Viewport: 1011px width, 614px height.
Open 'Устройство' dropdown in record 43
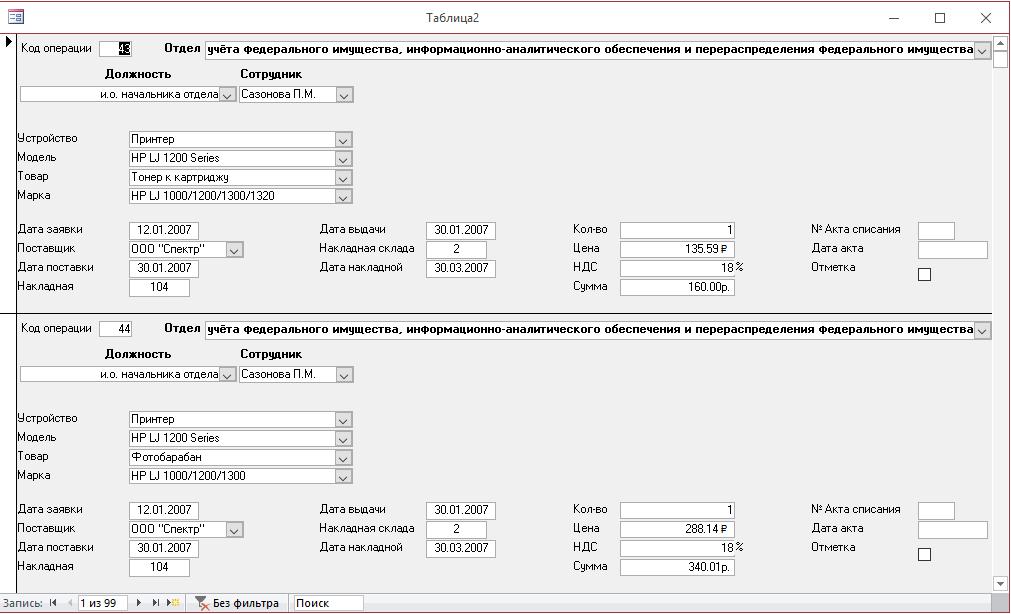click(x=343, y=140)
